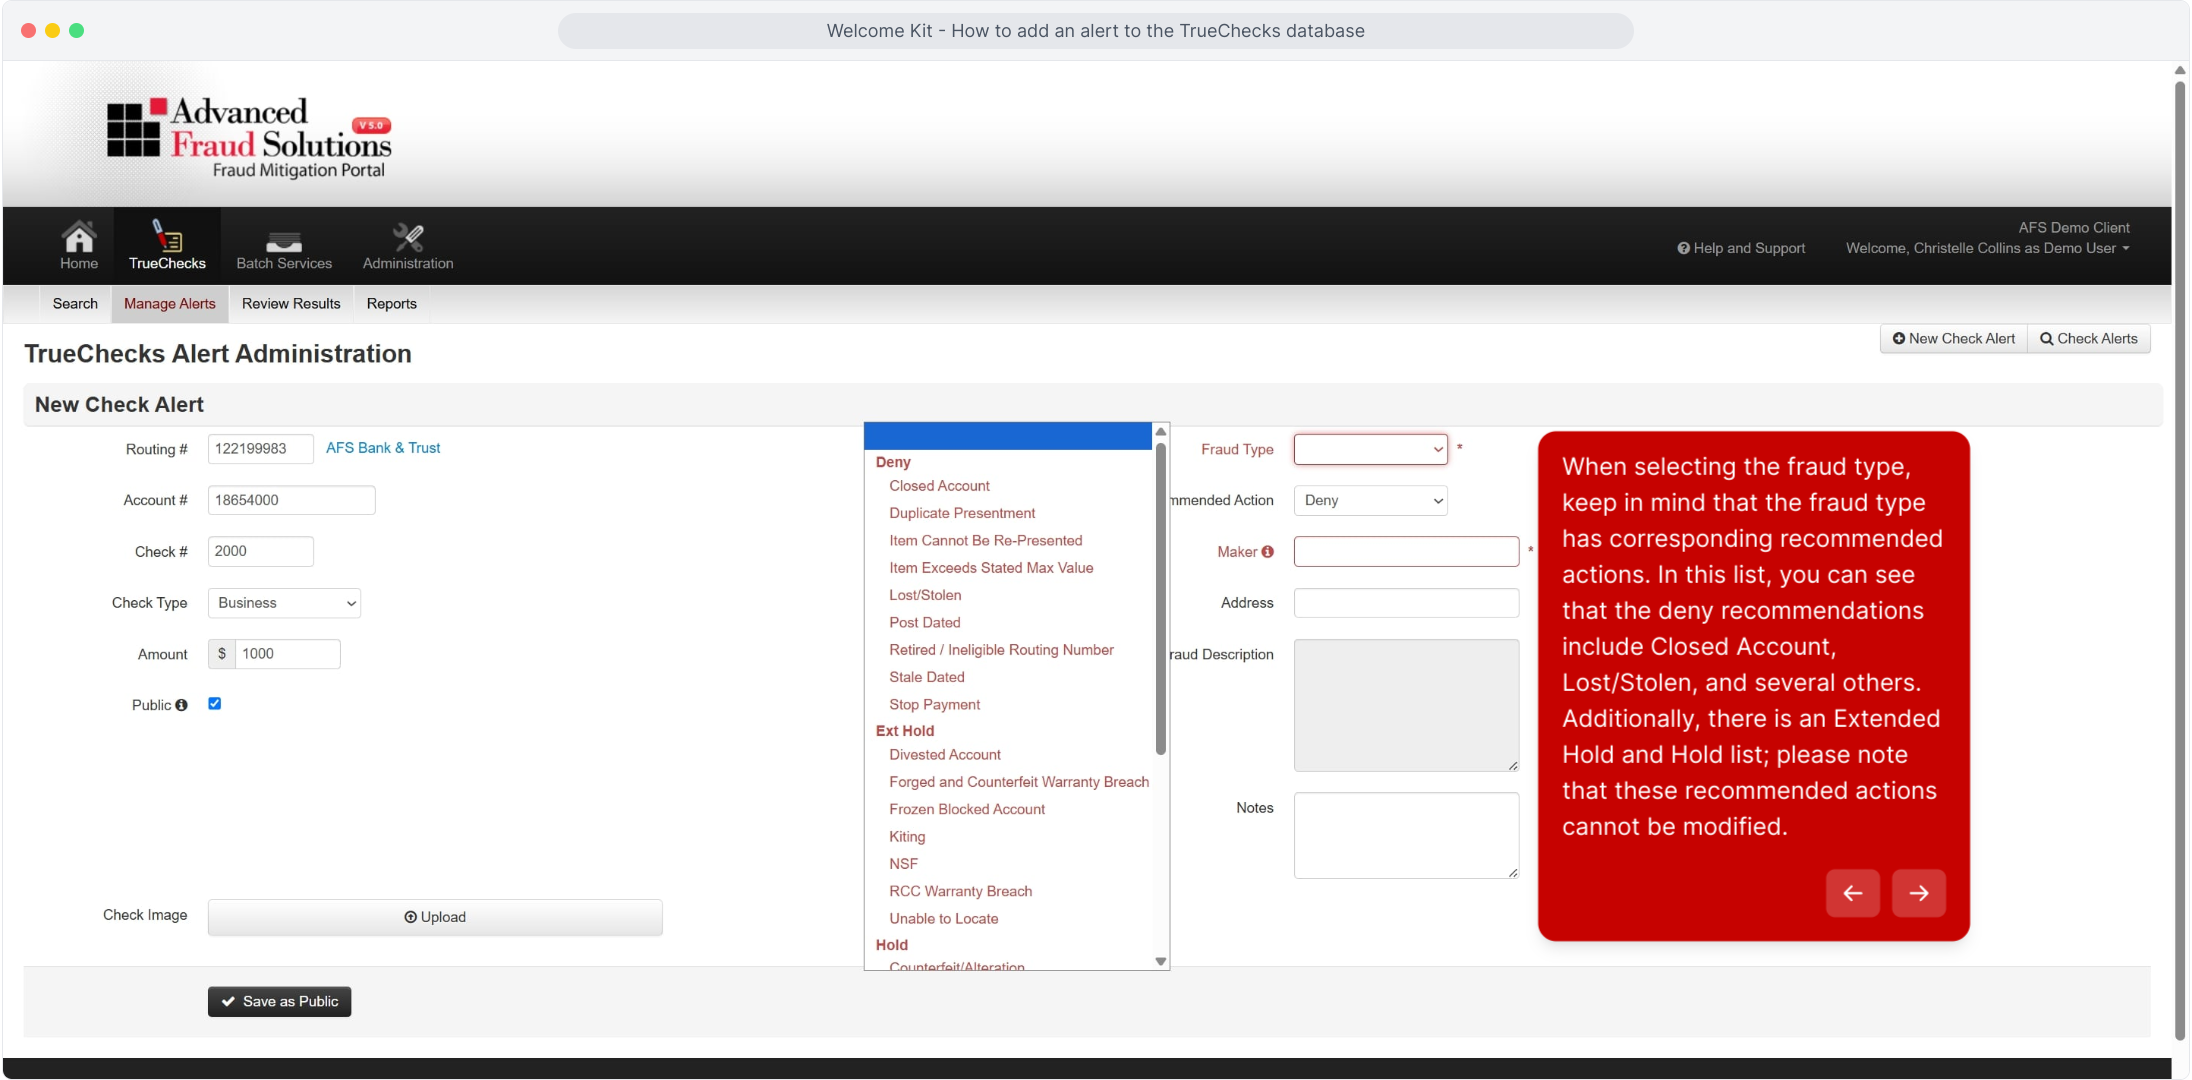2192x1080 pixels.
Task: Open the Reports tab
Action: click(x=392, y=304)
